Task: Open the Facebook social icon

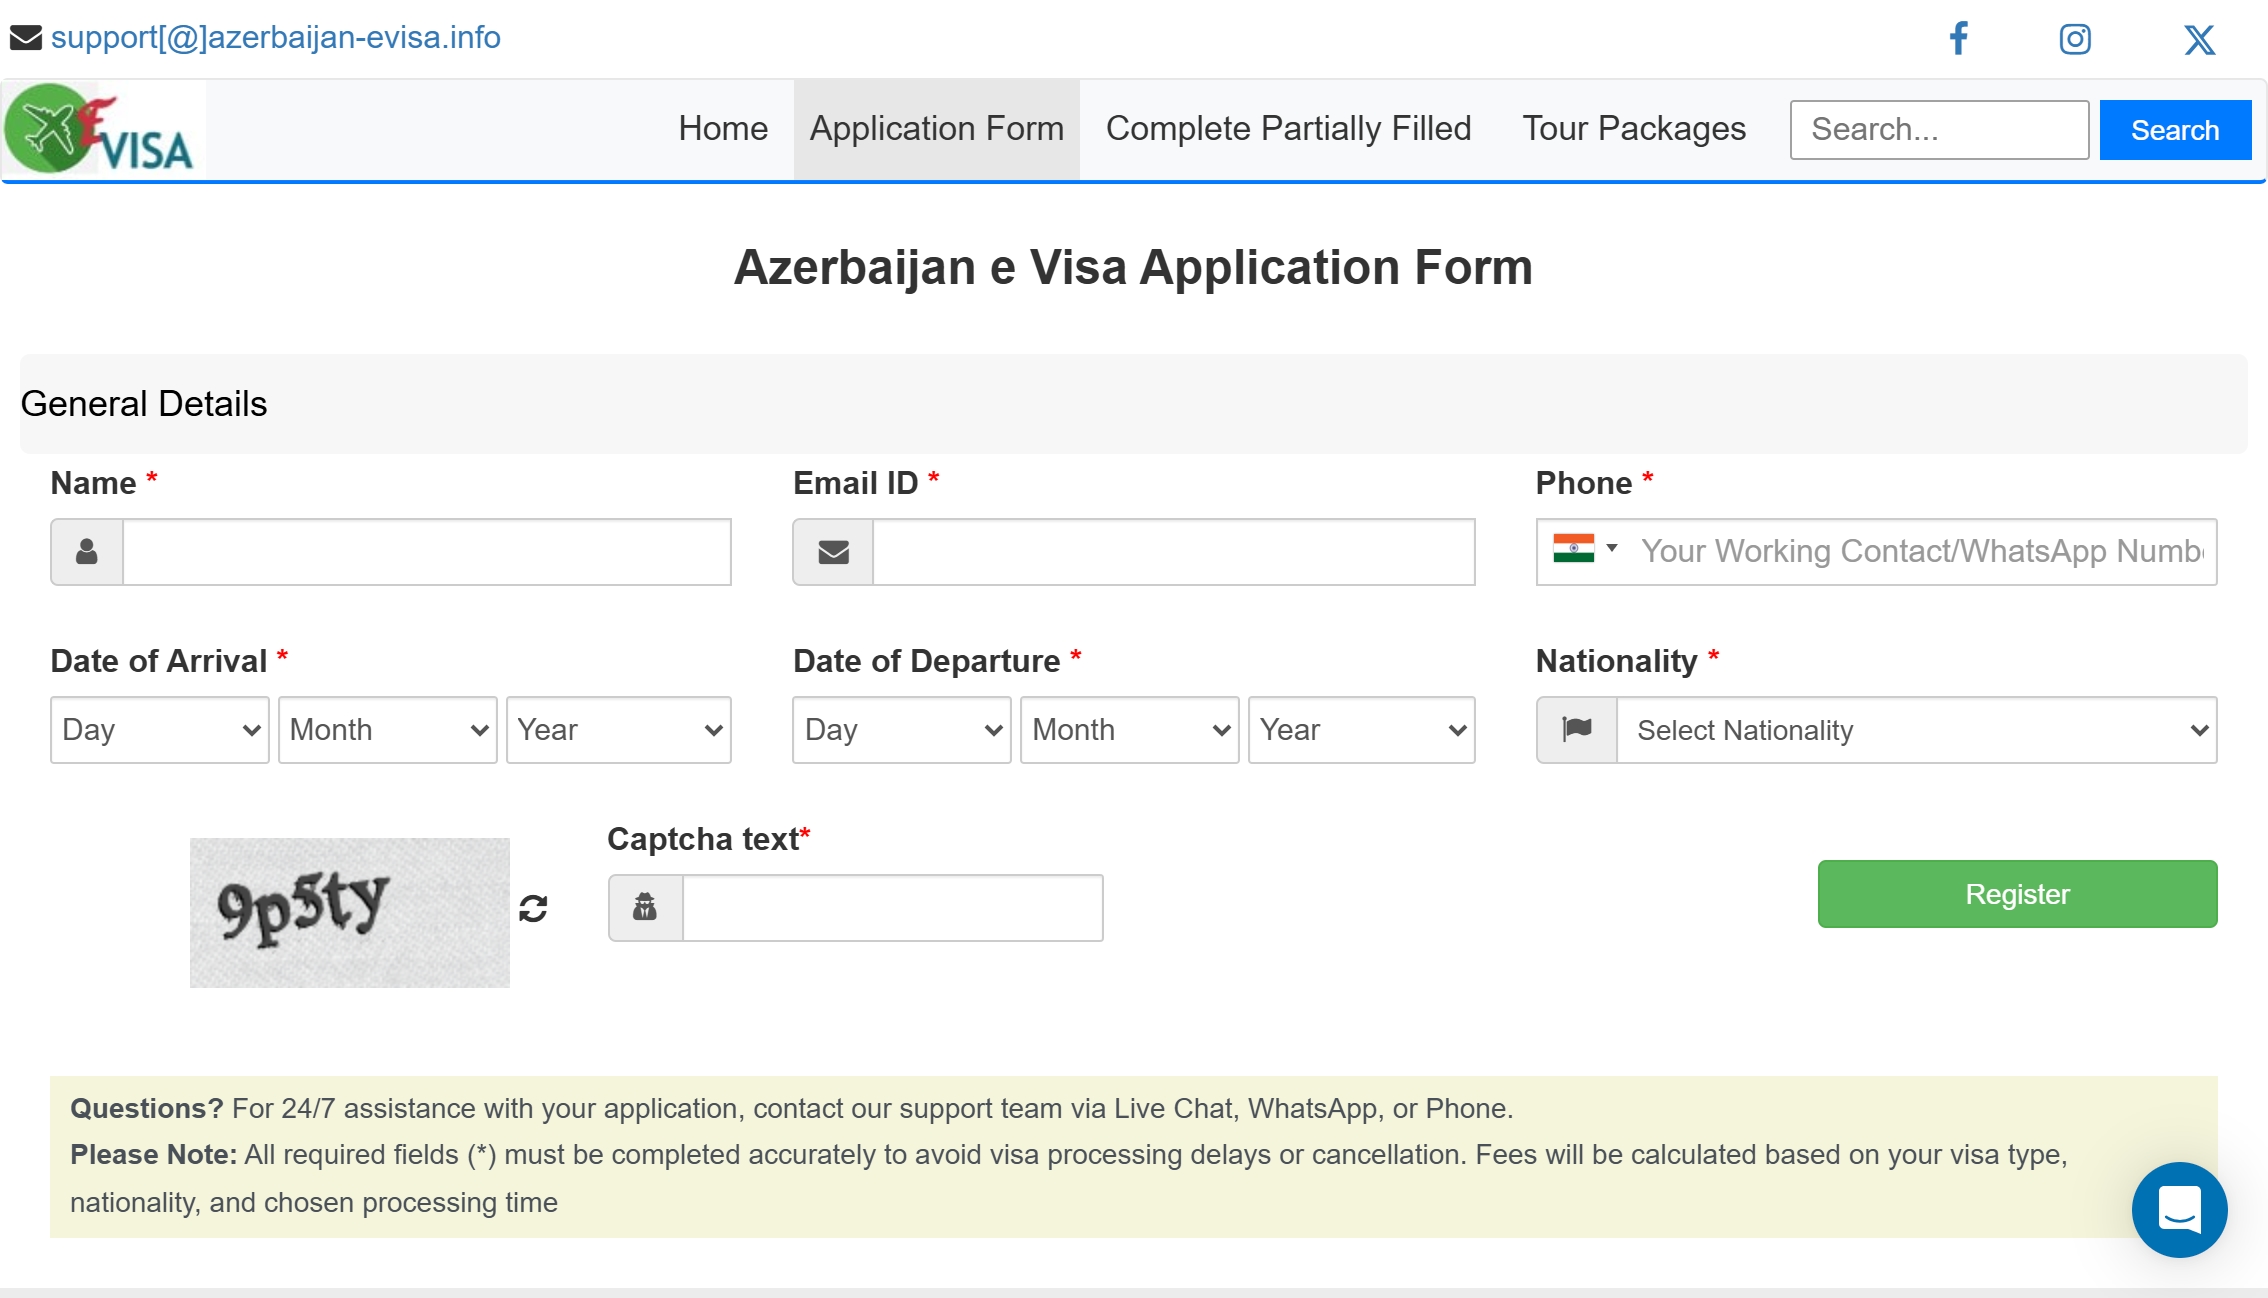Action: coord(1958,39)
